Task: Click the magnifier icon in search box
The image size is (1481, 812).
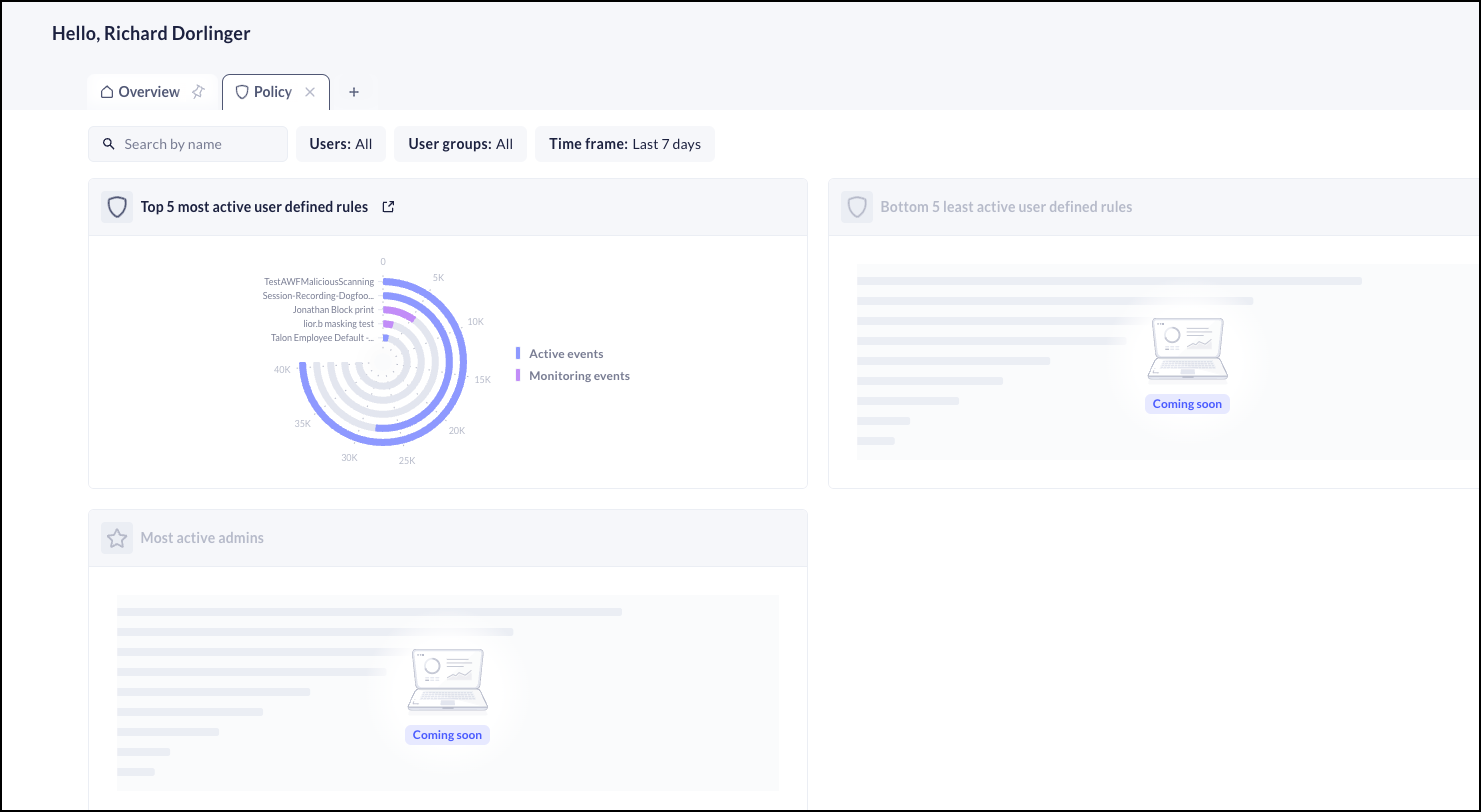Action: click(x=109, y=144)
